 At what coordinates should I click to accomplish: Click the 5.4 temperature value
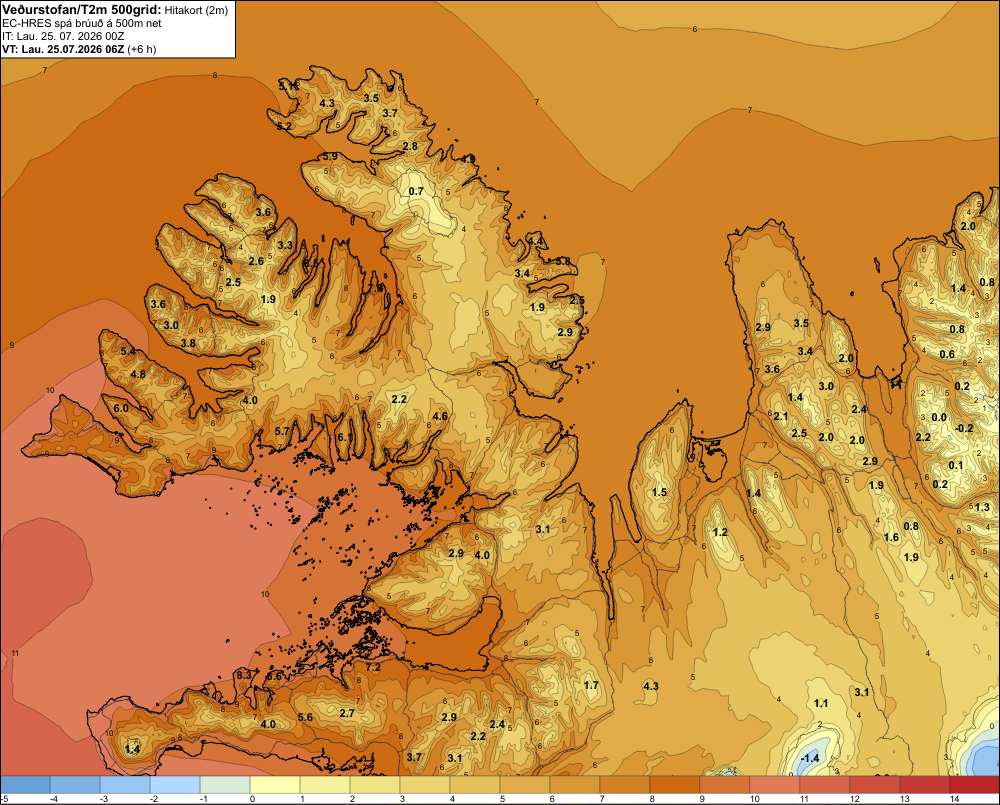(x=128, y=351)
